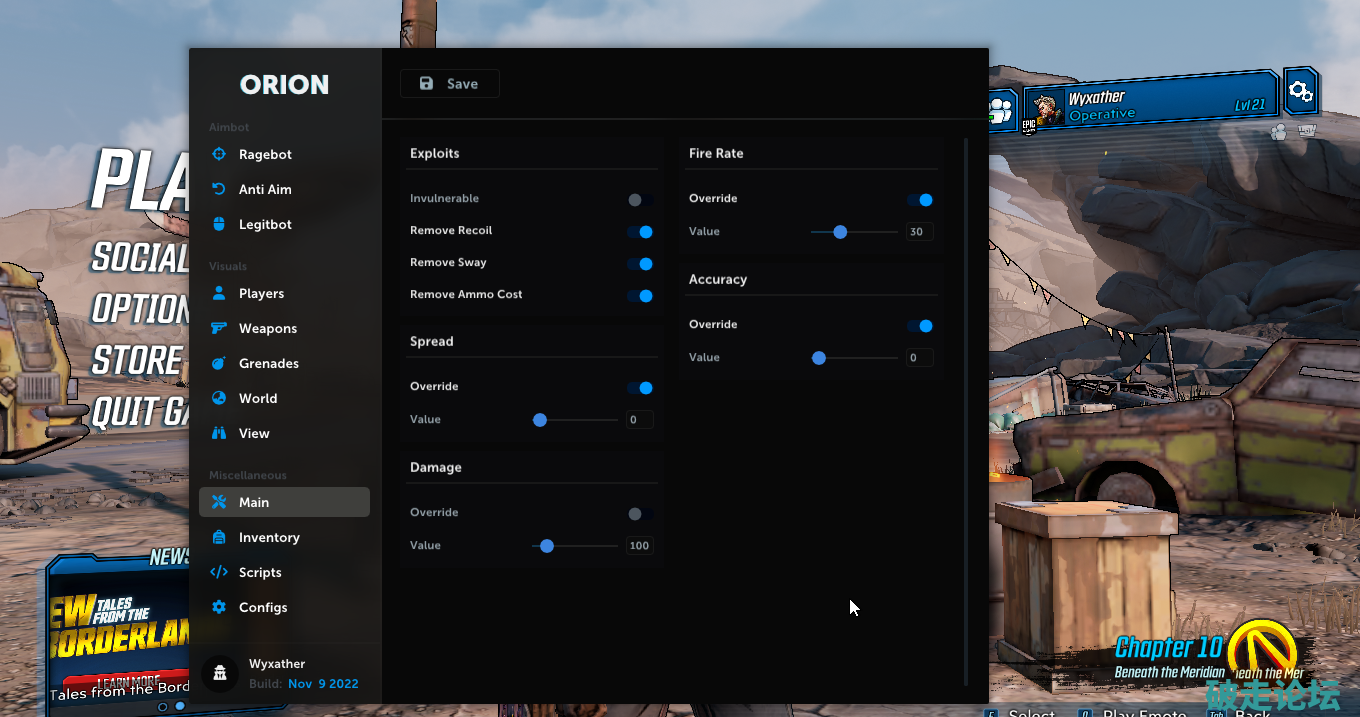1360x717 pixels.
Task: Click the Damage value input field showing 100
Action: pyautogui.click(x=639, y=546)
